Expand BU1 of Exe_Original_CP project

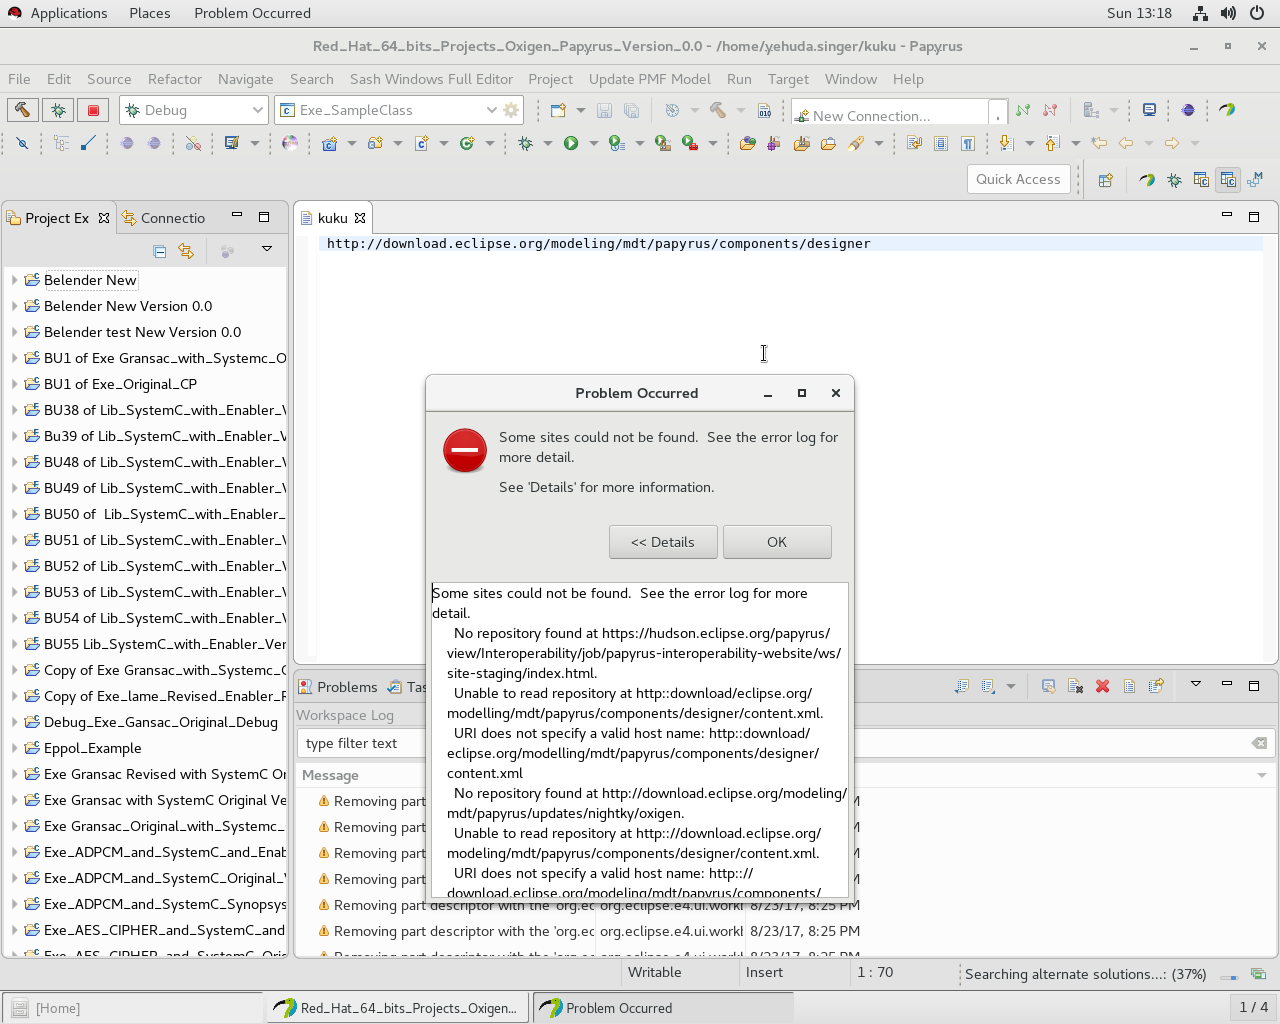pyautogui.click(x=14, y=384)
